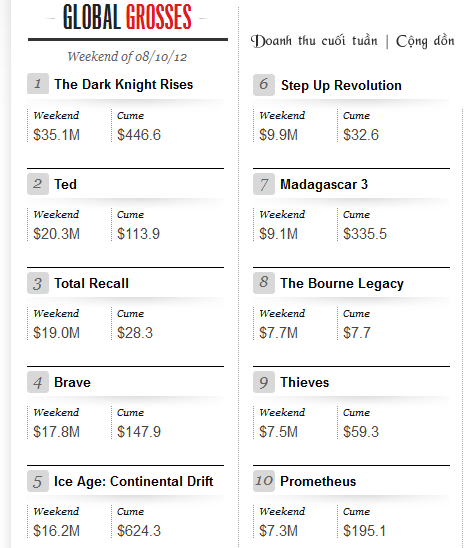Open The Dark Knight Rises title
The height and width of the screenshot is (548, 468).
click(123, 85)
